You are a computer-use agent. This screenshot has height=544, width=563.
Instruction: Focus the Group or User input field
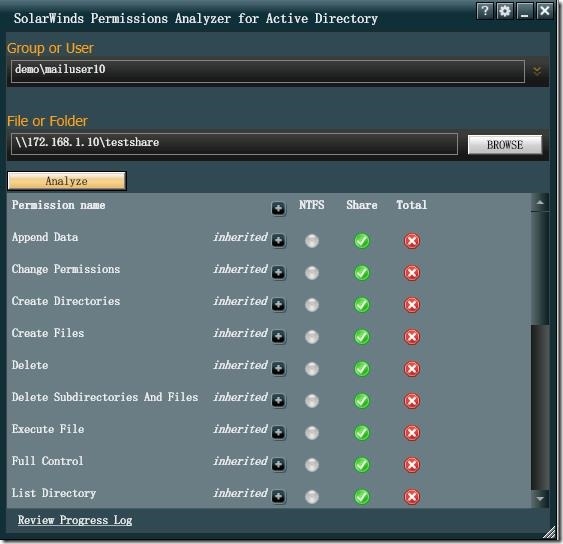pyautogui.click(x=267, y=71)
